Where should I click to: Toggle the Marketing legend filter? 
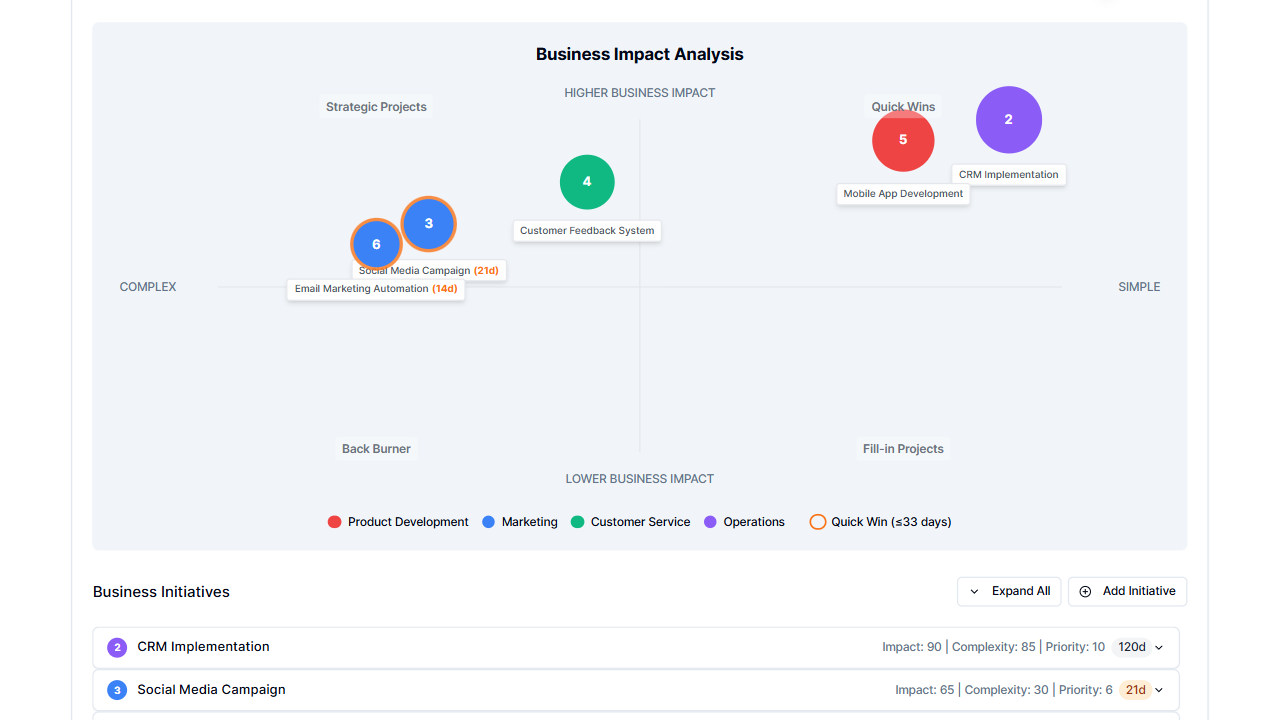520,521
